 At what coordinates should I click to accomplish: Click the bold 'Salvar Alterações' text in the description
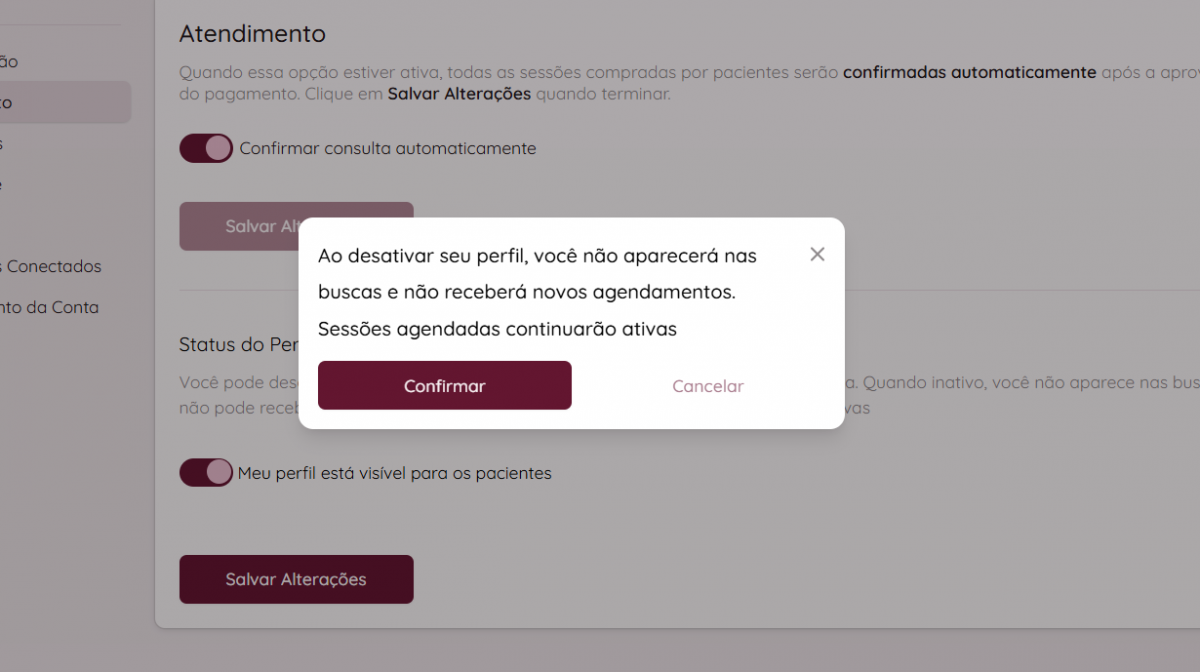(x=459, y=95)
